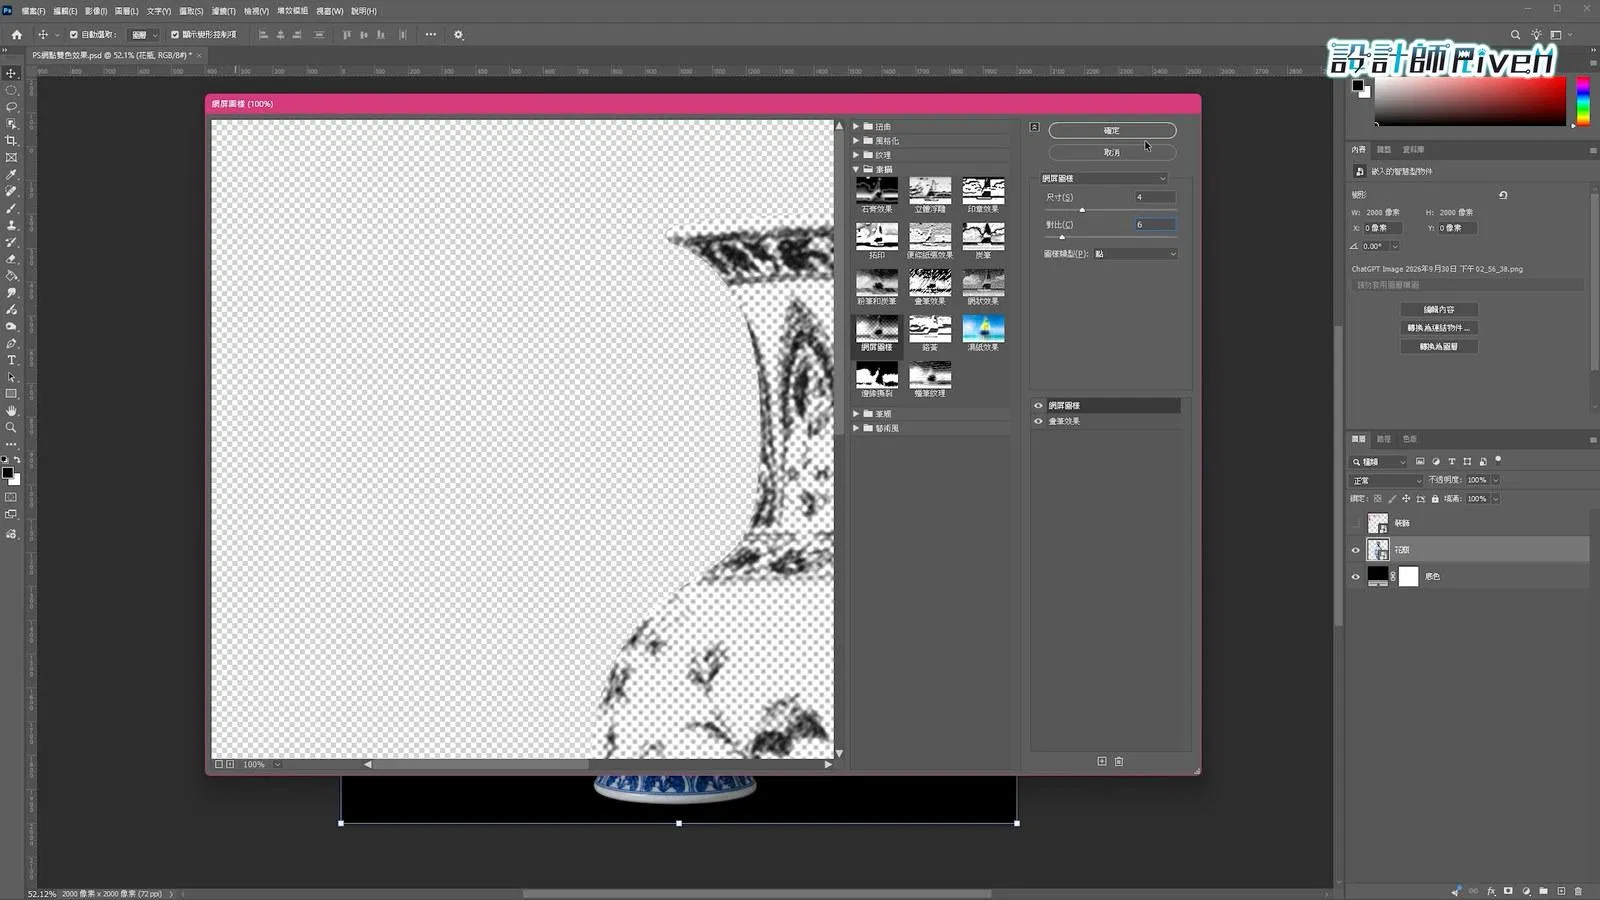
Task: Open the 圖樣類型 dropdown
Action: (1135, 254)
